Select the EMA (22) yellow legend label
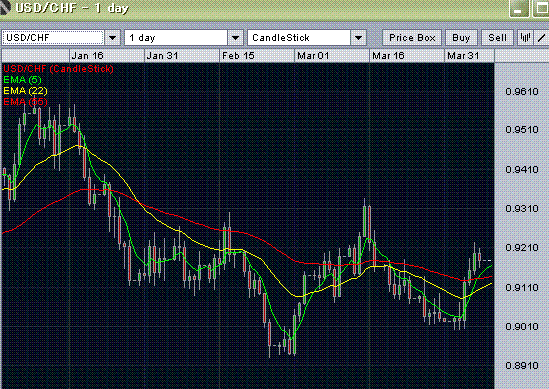Image resolution: width=549 pixels, height=389 pixels. 25,91
